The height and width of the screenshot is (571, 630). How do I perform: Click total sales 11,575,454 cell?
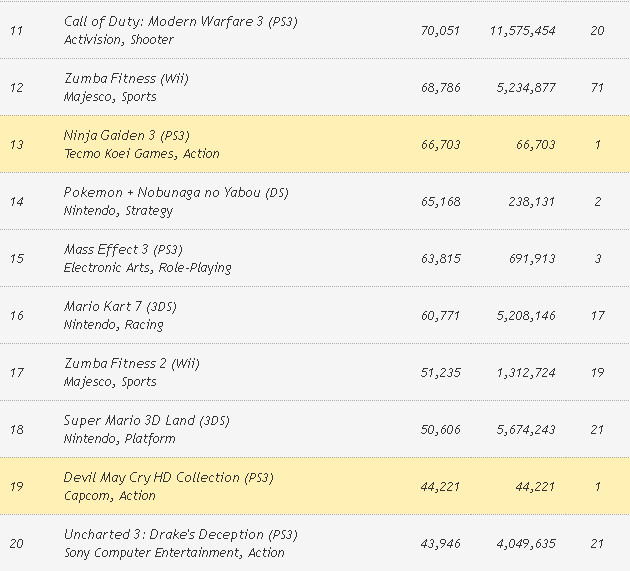click(x=522, y=31)
